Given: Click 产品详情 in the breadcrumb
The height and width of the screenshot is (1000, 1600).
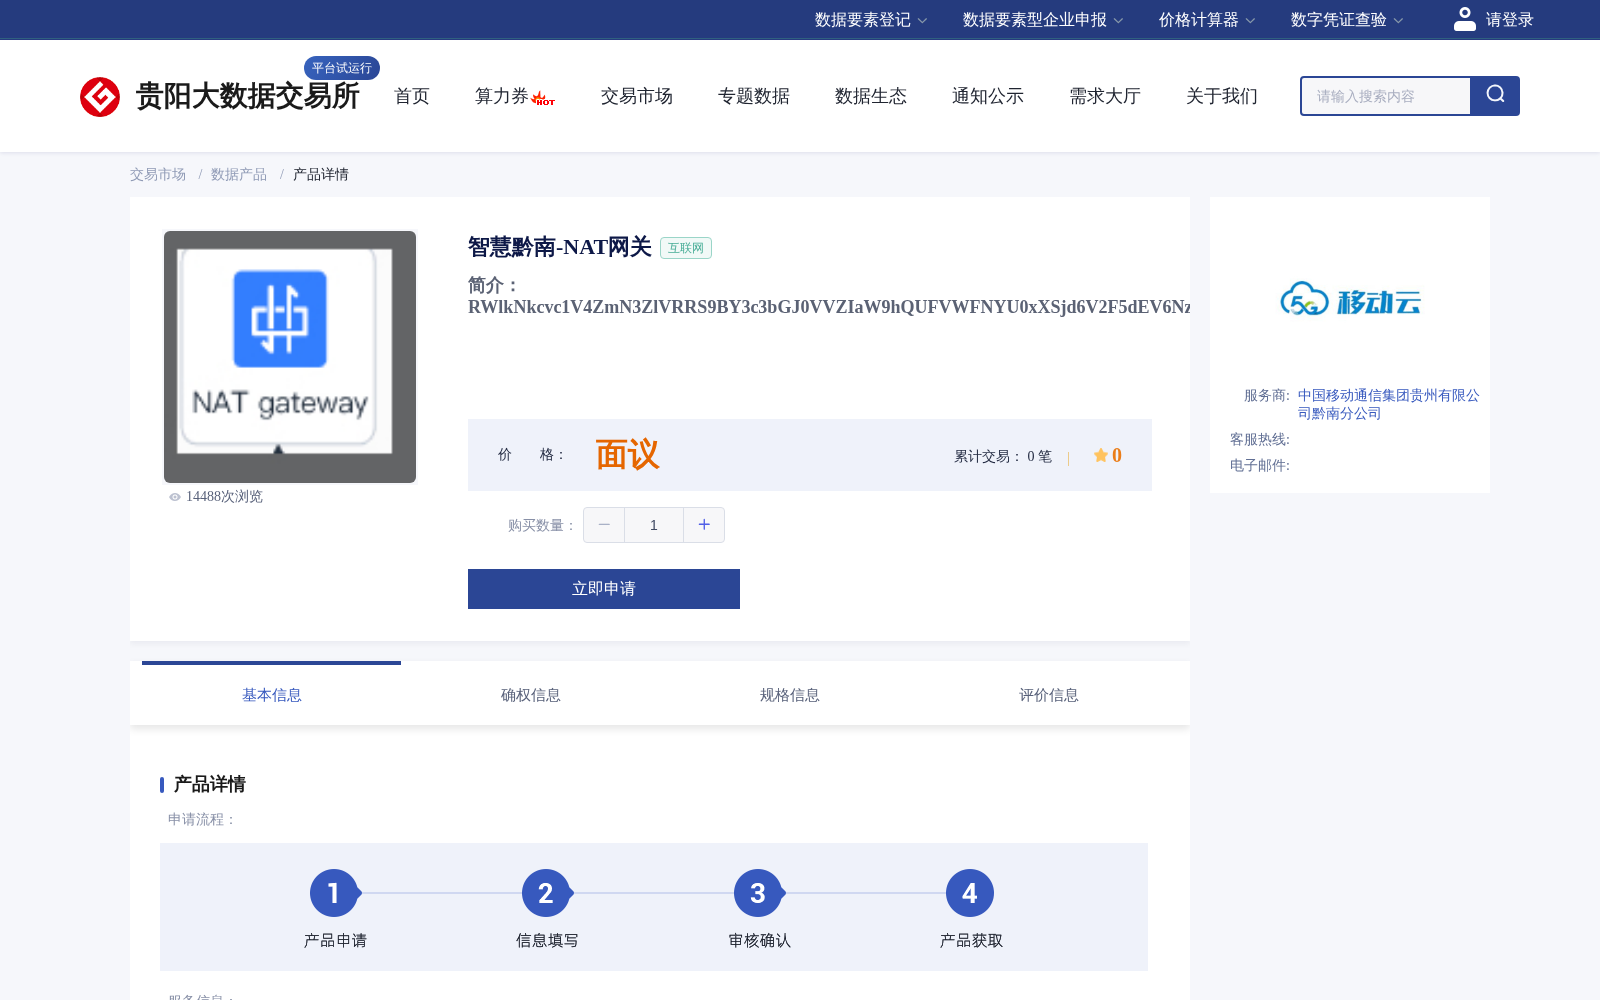Looking at the screenshot, I should pyautogui.click(x=321, y=174).
